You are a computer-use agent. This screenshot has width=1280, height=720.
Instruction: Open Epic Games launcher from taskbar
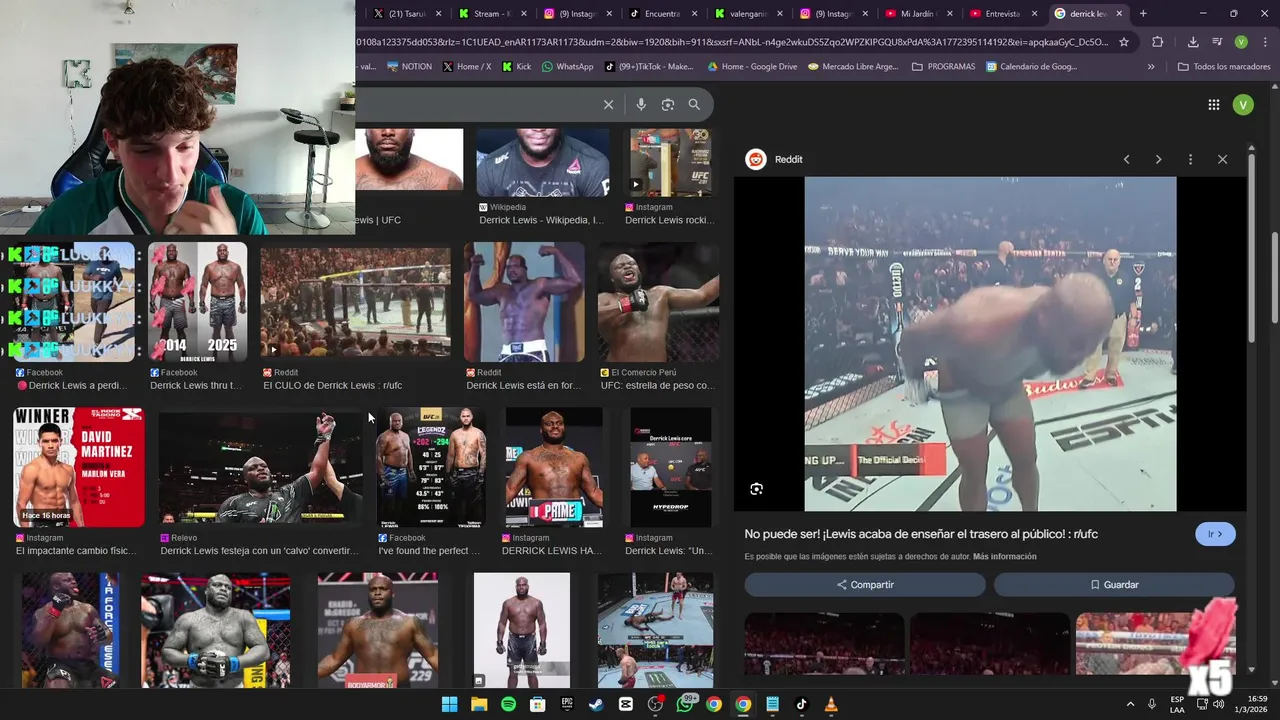click(567, 704)
